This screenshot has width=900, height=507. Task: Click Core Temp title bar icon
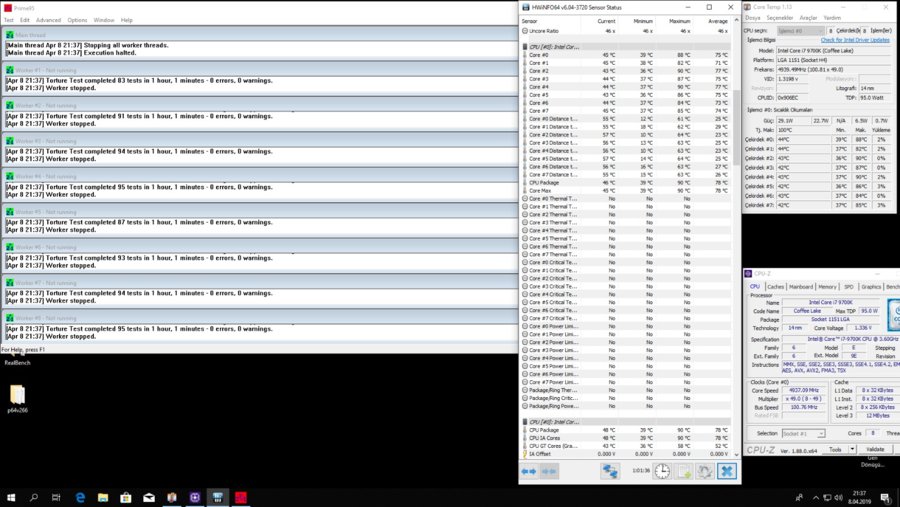click(x=747, y=7)
